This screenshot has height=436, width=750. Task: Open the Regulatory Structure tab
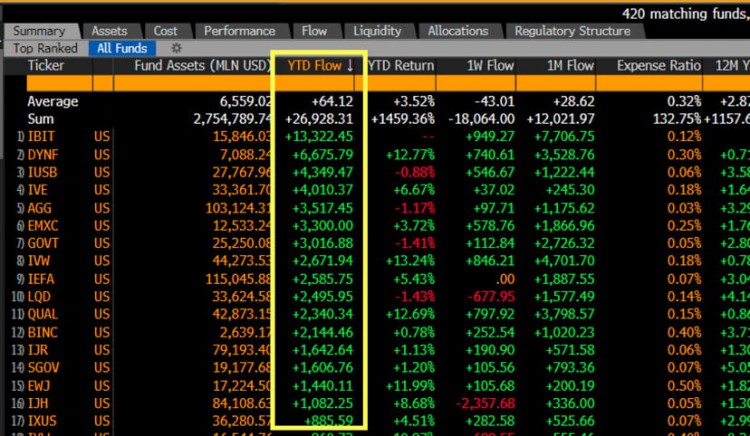point(573,31)
